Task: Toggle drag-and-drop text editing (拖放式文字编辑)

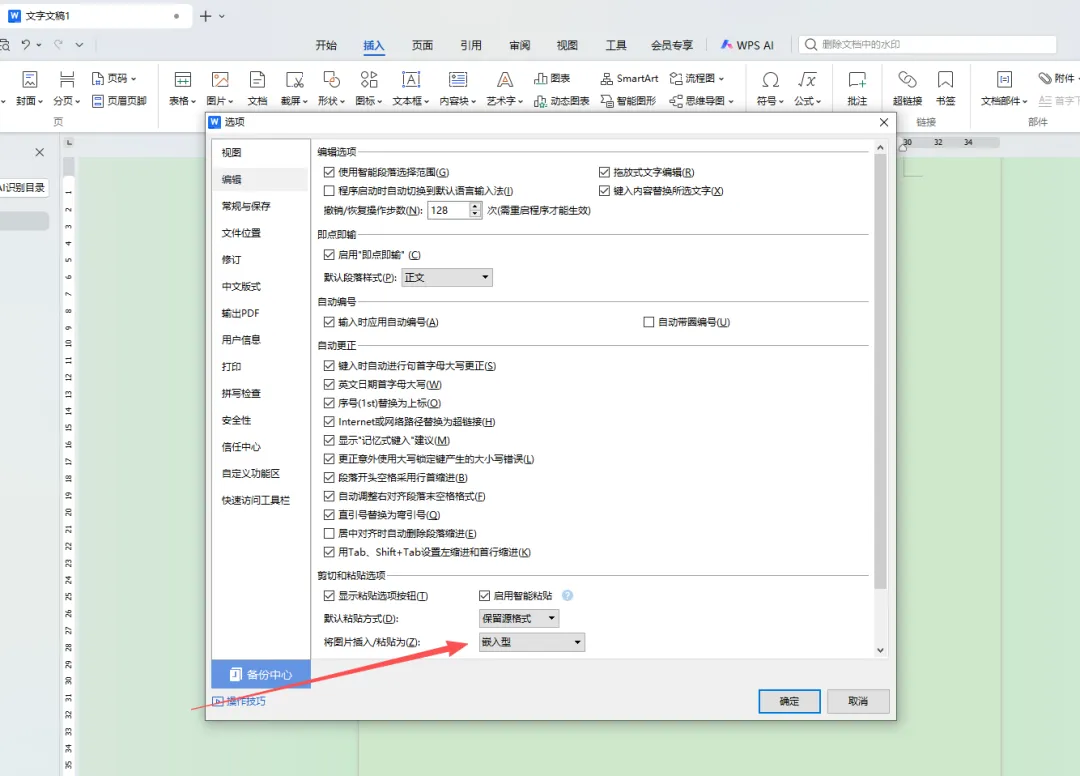Action: [604, 172]
